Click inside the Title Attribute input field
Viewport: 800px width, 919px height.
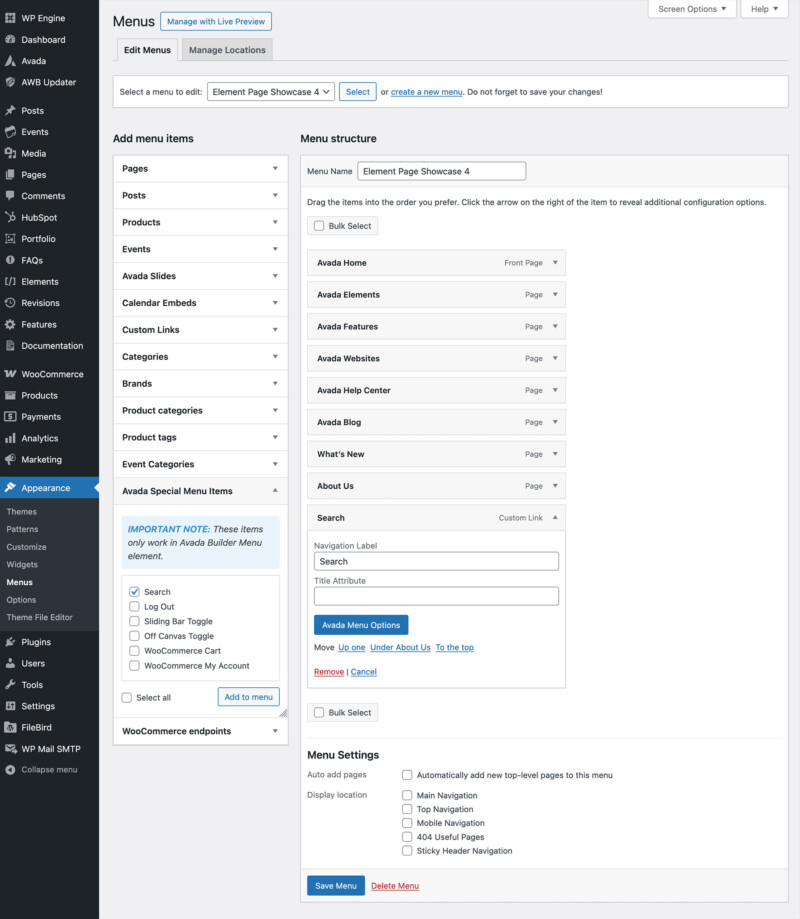pos(436,596)
